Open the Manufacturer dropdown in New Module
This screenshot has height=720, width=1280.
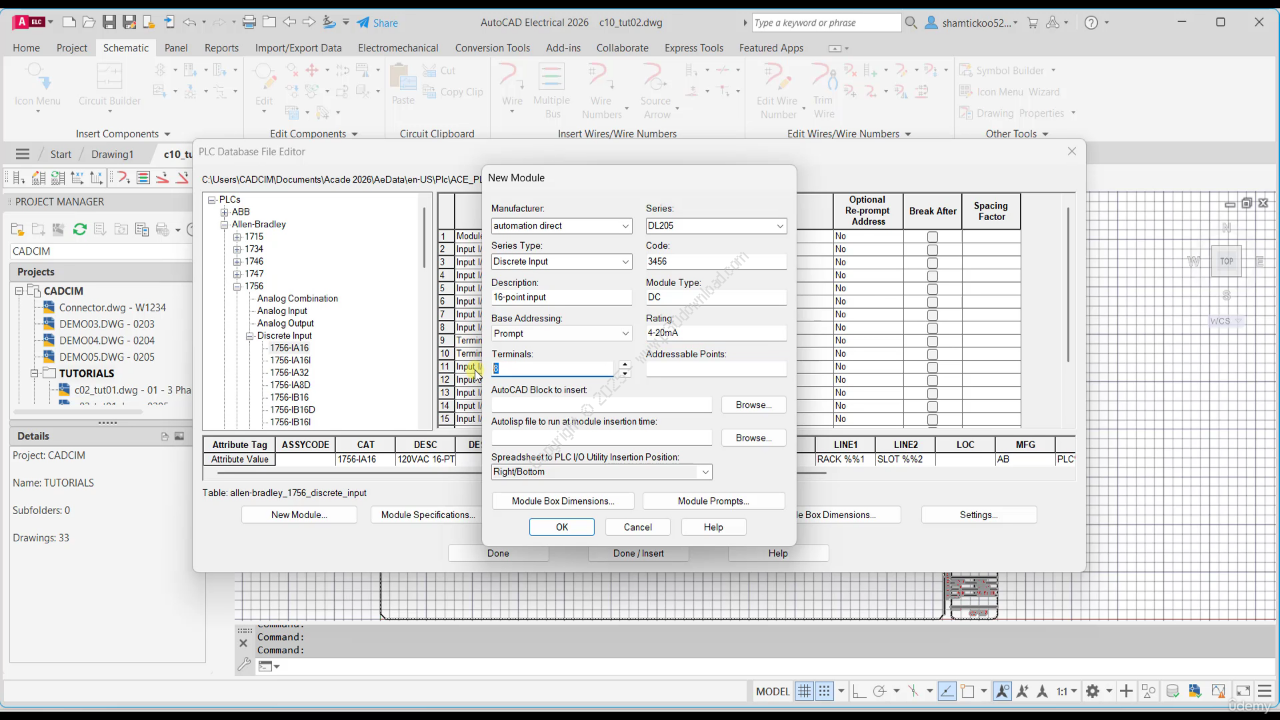coord(625,226)
